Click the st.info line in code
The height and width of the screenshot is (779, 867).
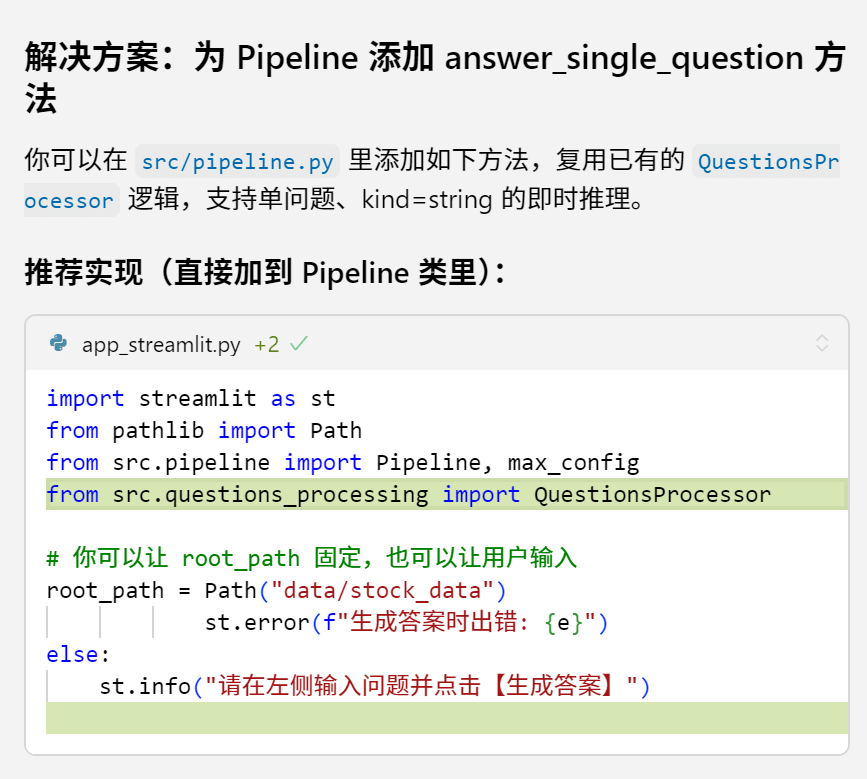pyautogui.click(x=374, y=686)
